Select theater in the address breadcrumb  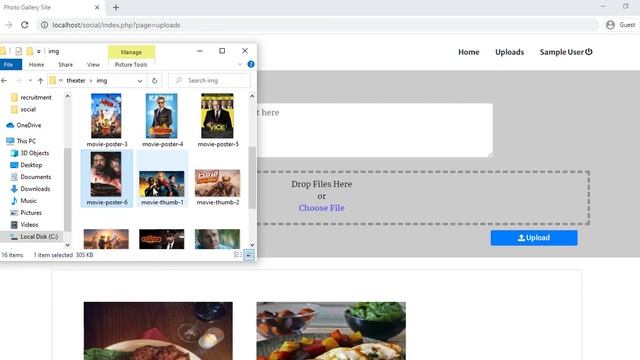point(76,81)
